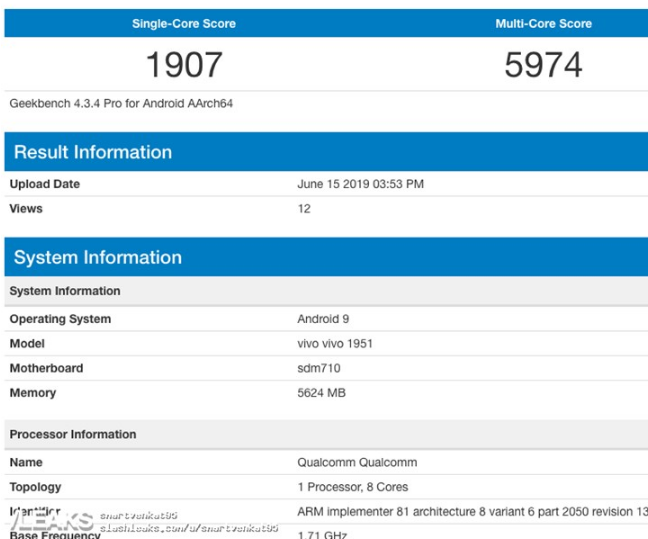Click the Memory label
The image size is (648, 539).
[x=33, y=393]
